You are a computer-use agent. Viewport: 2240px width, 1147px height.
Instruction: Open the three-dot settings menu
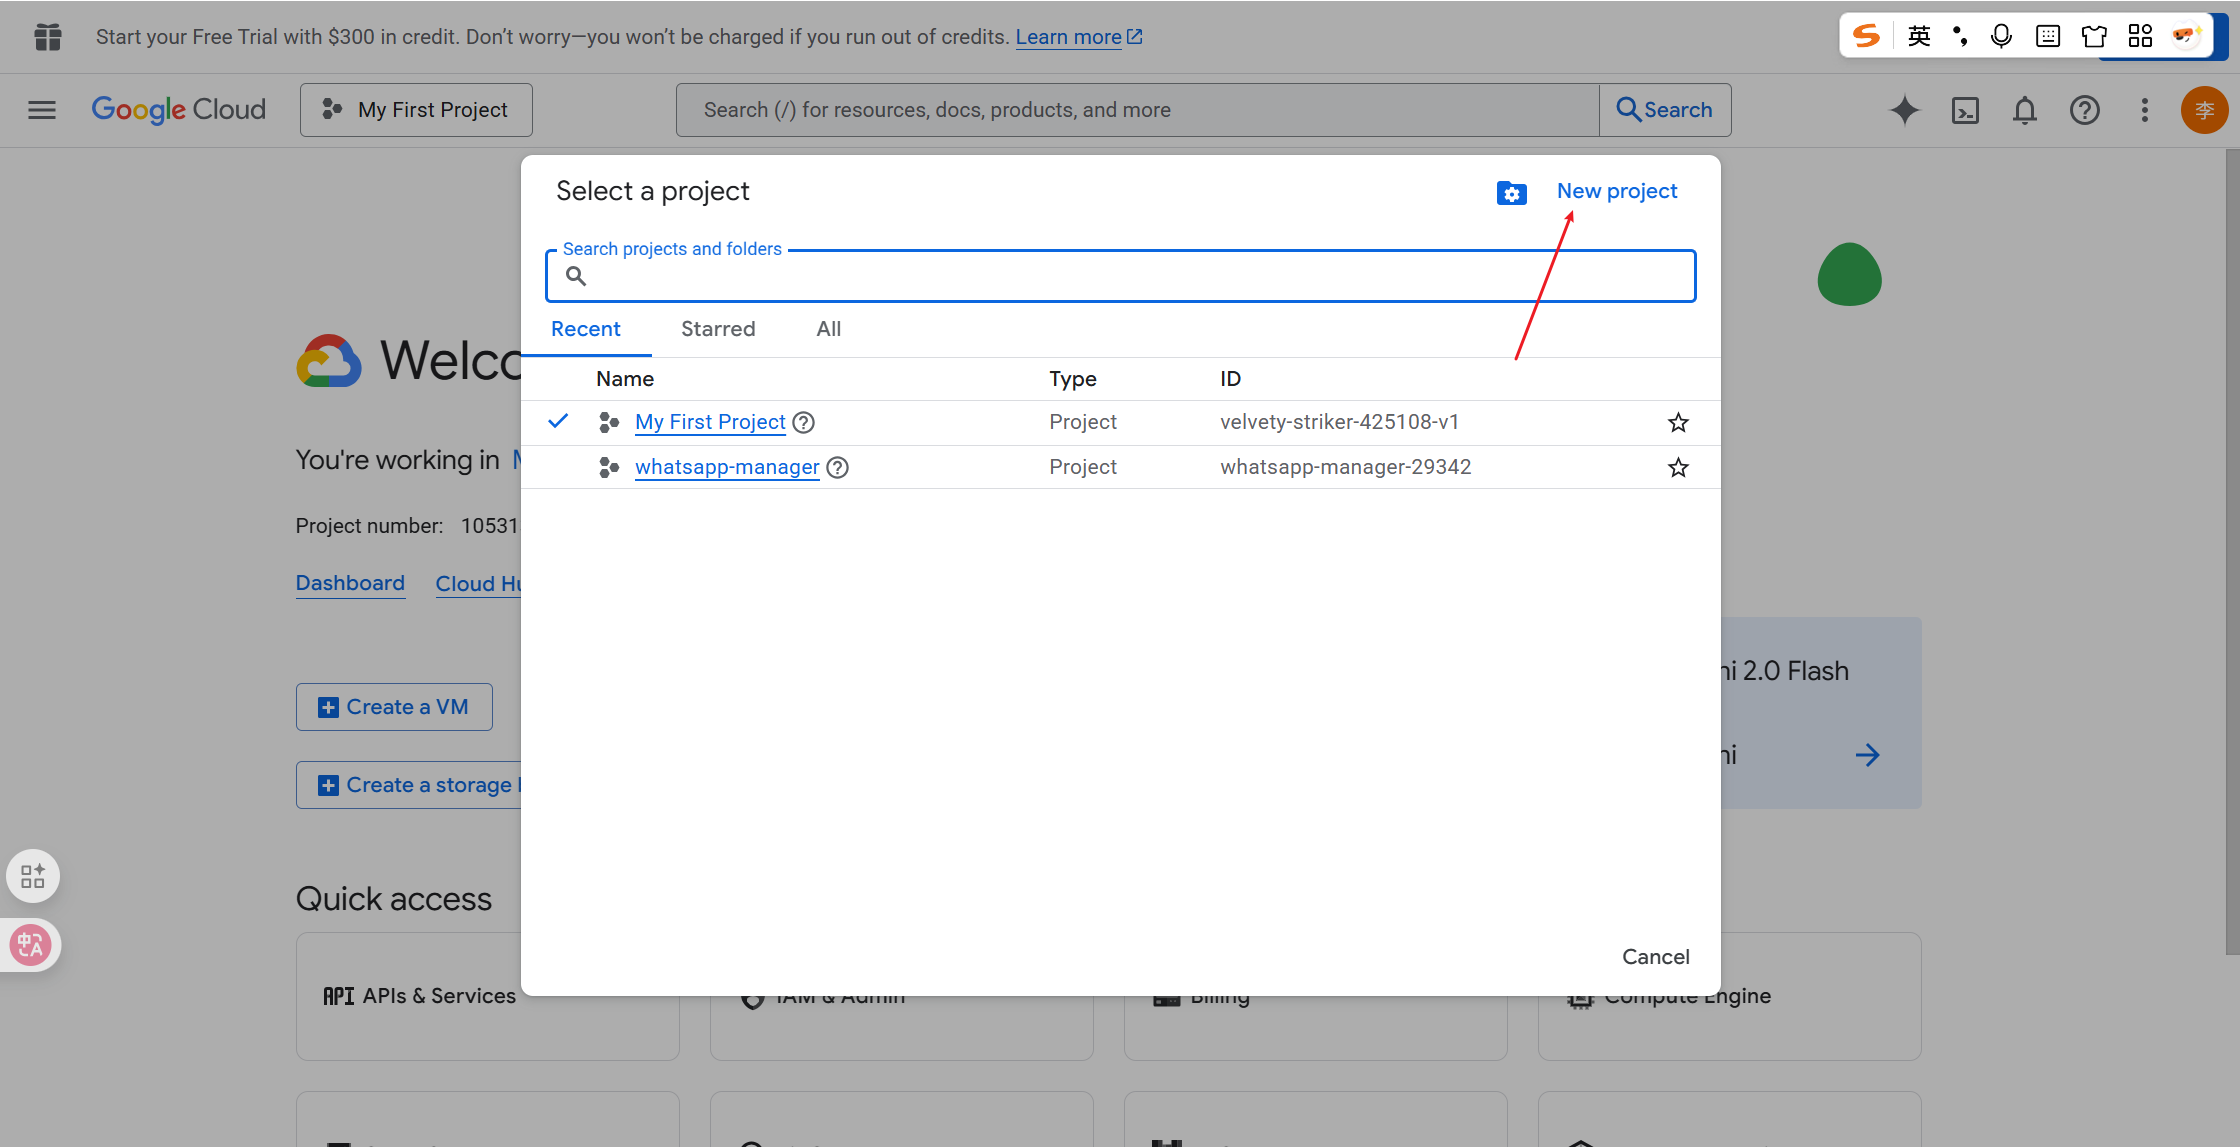pos(2144,110)
